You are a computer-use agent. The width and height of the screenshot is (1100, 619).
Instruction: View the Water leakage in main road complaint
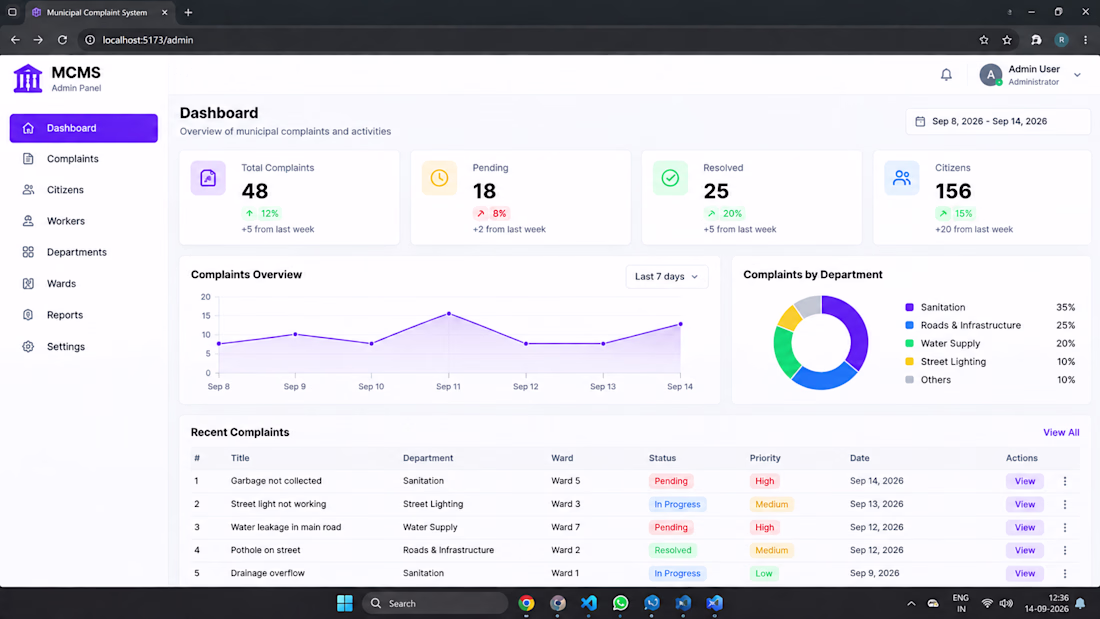pos(1024,527)
